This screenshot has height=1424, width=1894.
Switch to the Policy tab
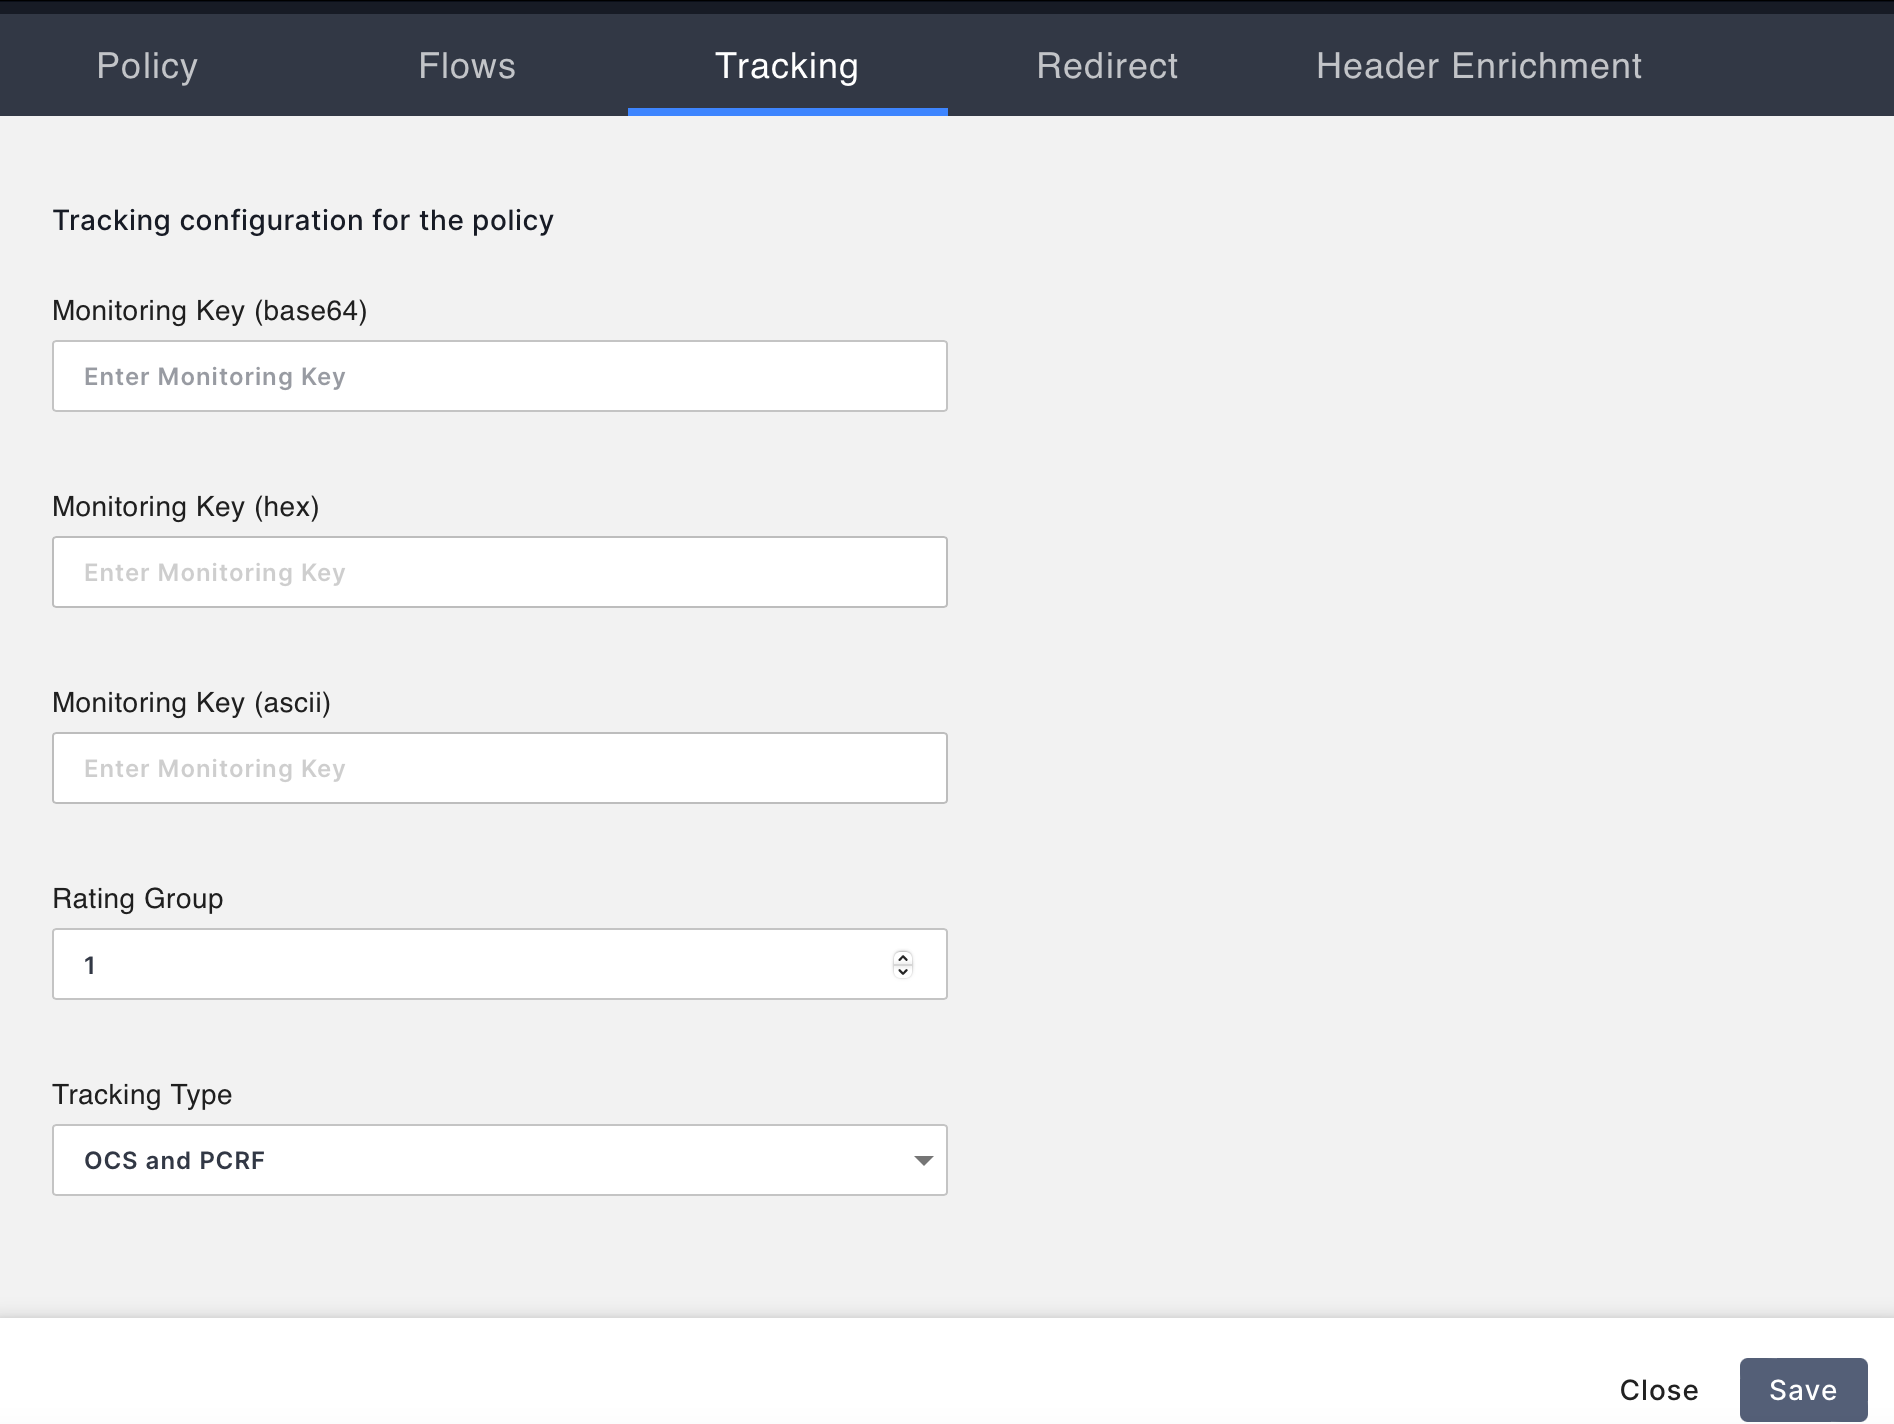(146, 66)
